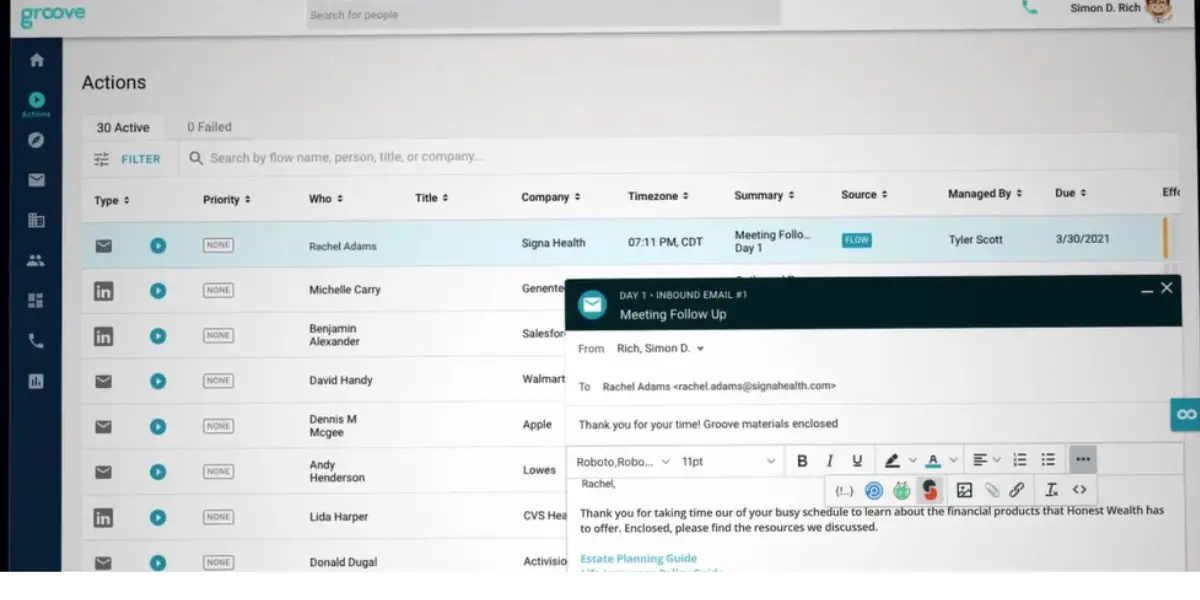Run the play action for David Handy
This screenshot has height=600, width=1200.
click(x=158, y=381)
